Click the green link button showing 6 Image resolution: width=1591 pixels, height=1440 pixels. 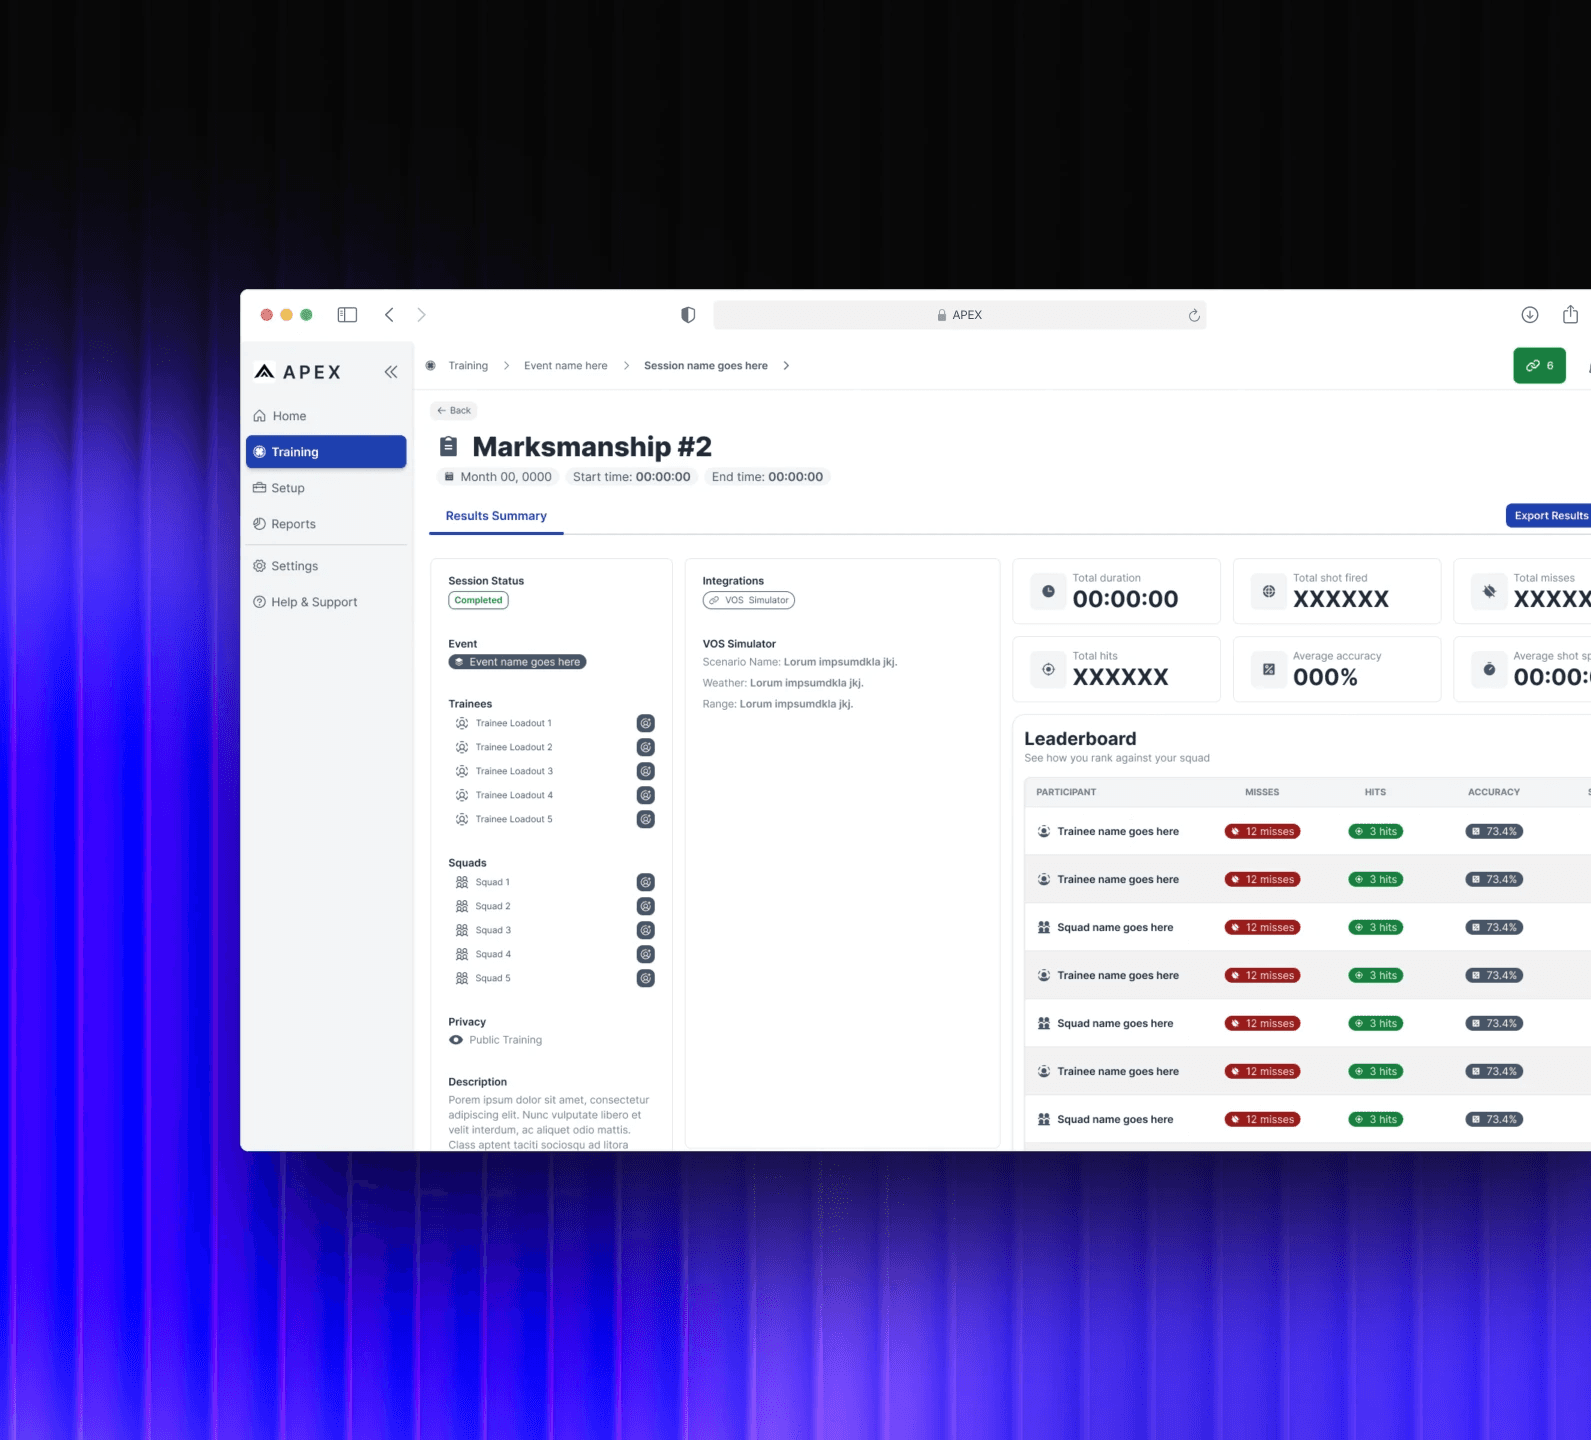[x=1539, y=366]
